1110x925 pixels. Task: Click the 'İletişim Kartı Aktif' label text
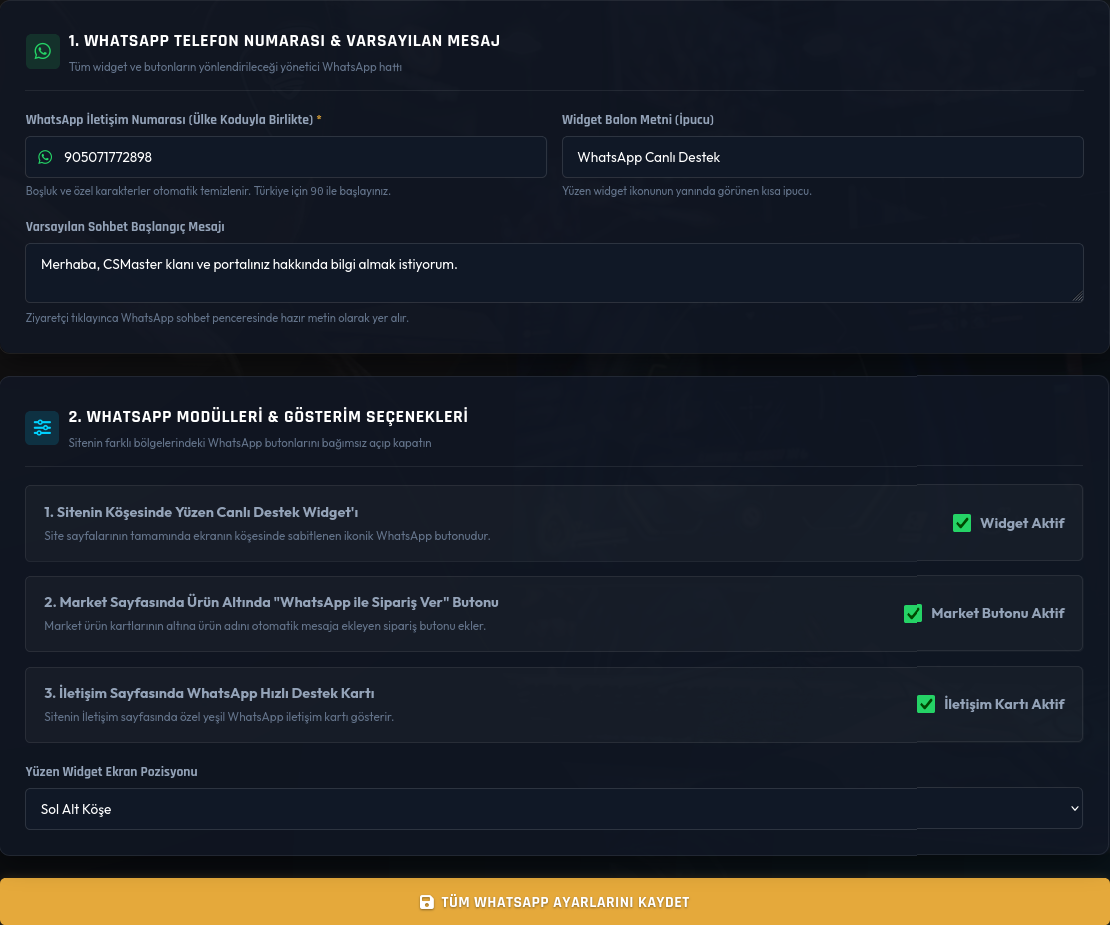[x=1004, y=704]
